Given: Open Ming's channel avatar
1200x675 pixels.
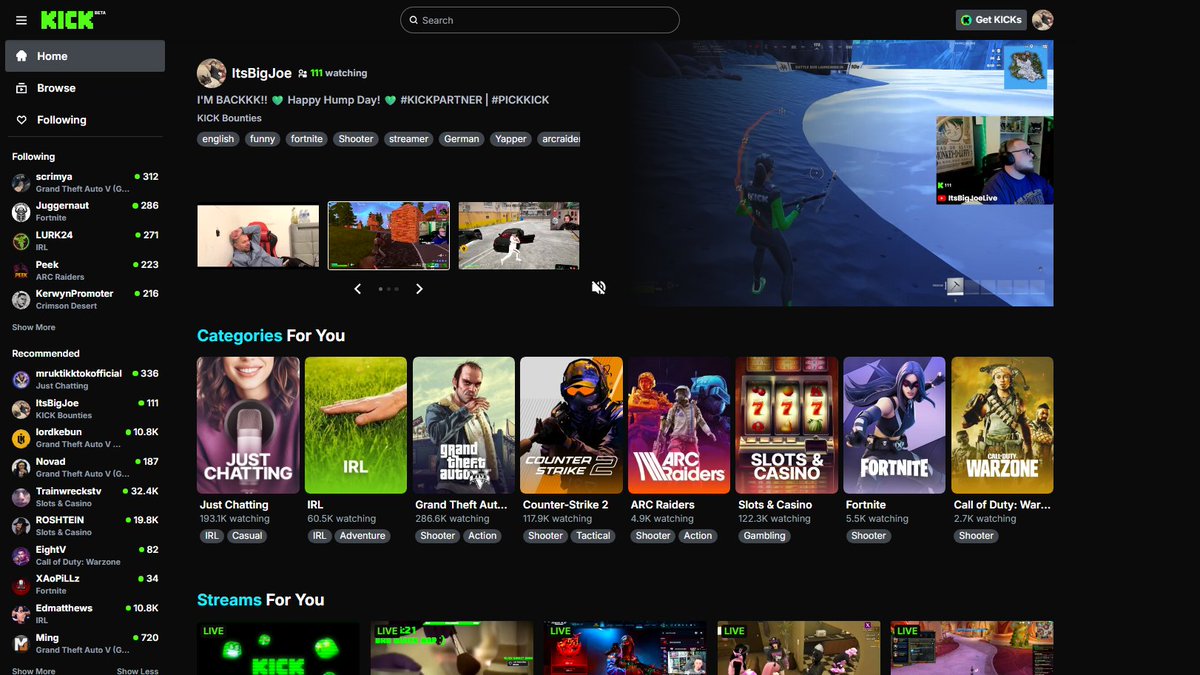Looking at the screenshot, I should [21, 643].
